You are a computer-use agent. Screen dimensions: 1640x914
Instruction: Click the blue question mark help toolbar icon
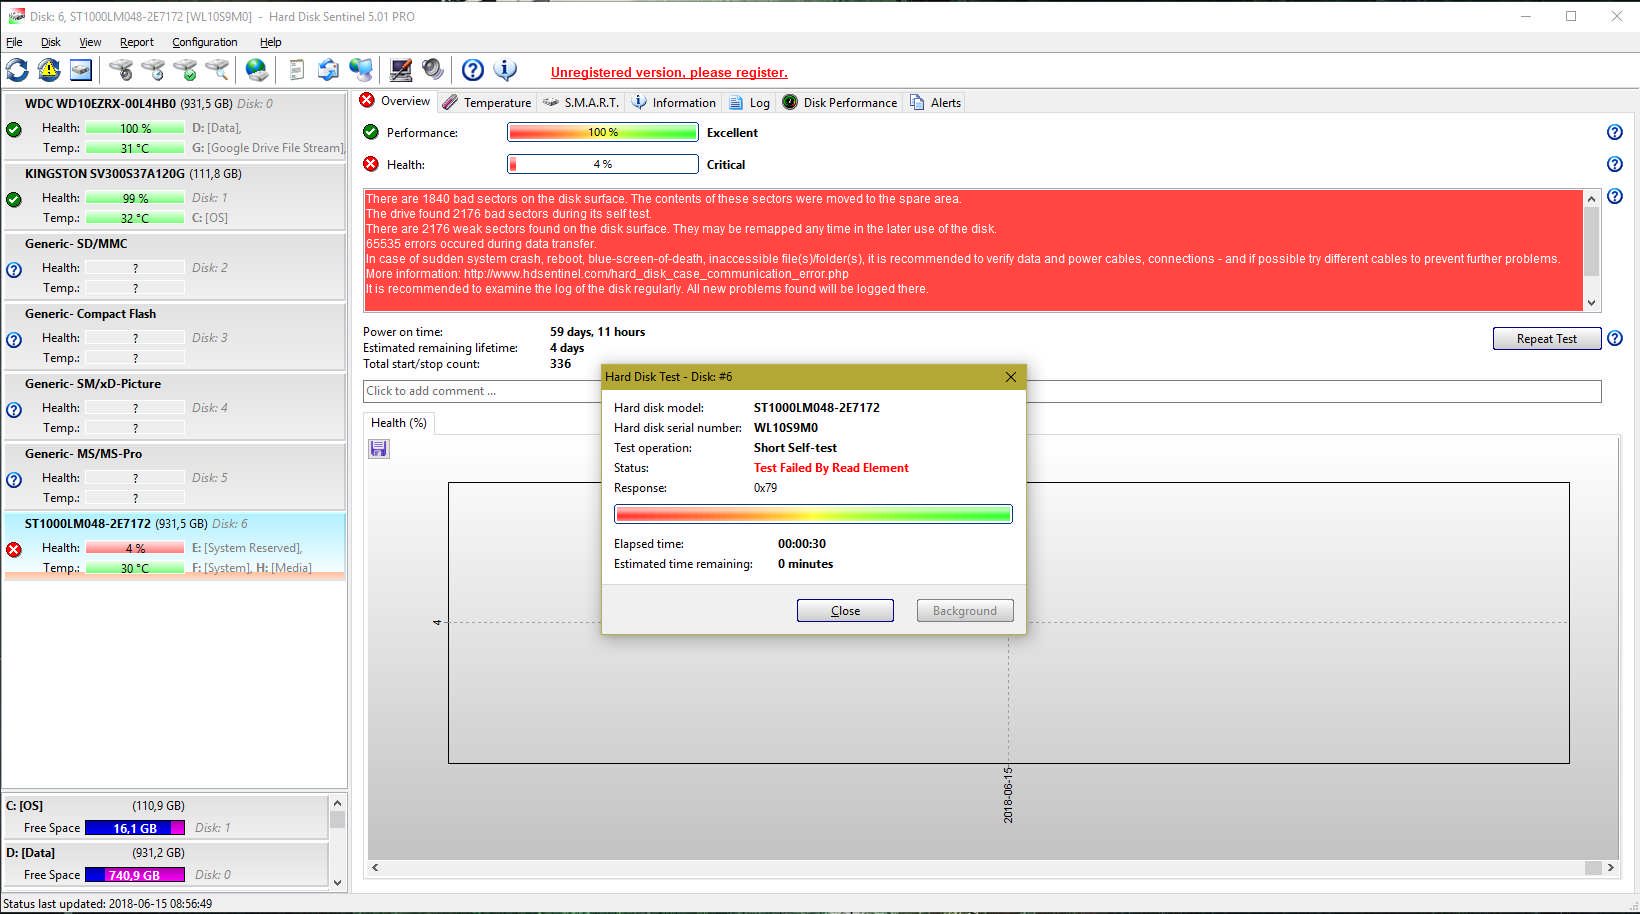tap(473, 70)
